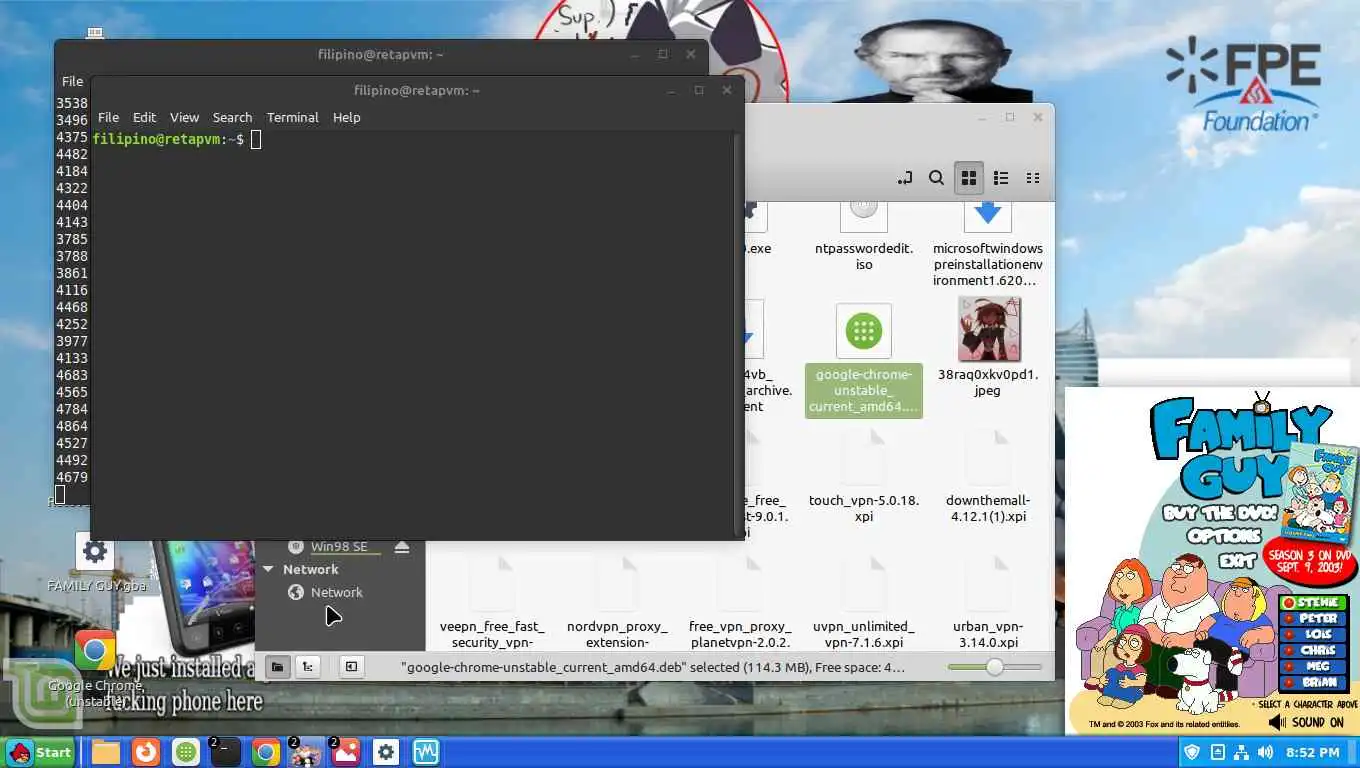
Task: Select uvpn_unlimited_vpn-7.1.6.xpi file
Action: coord(864,603)
